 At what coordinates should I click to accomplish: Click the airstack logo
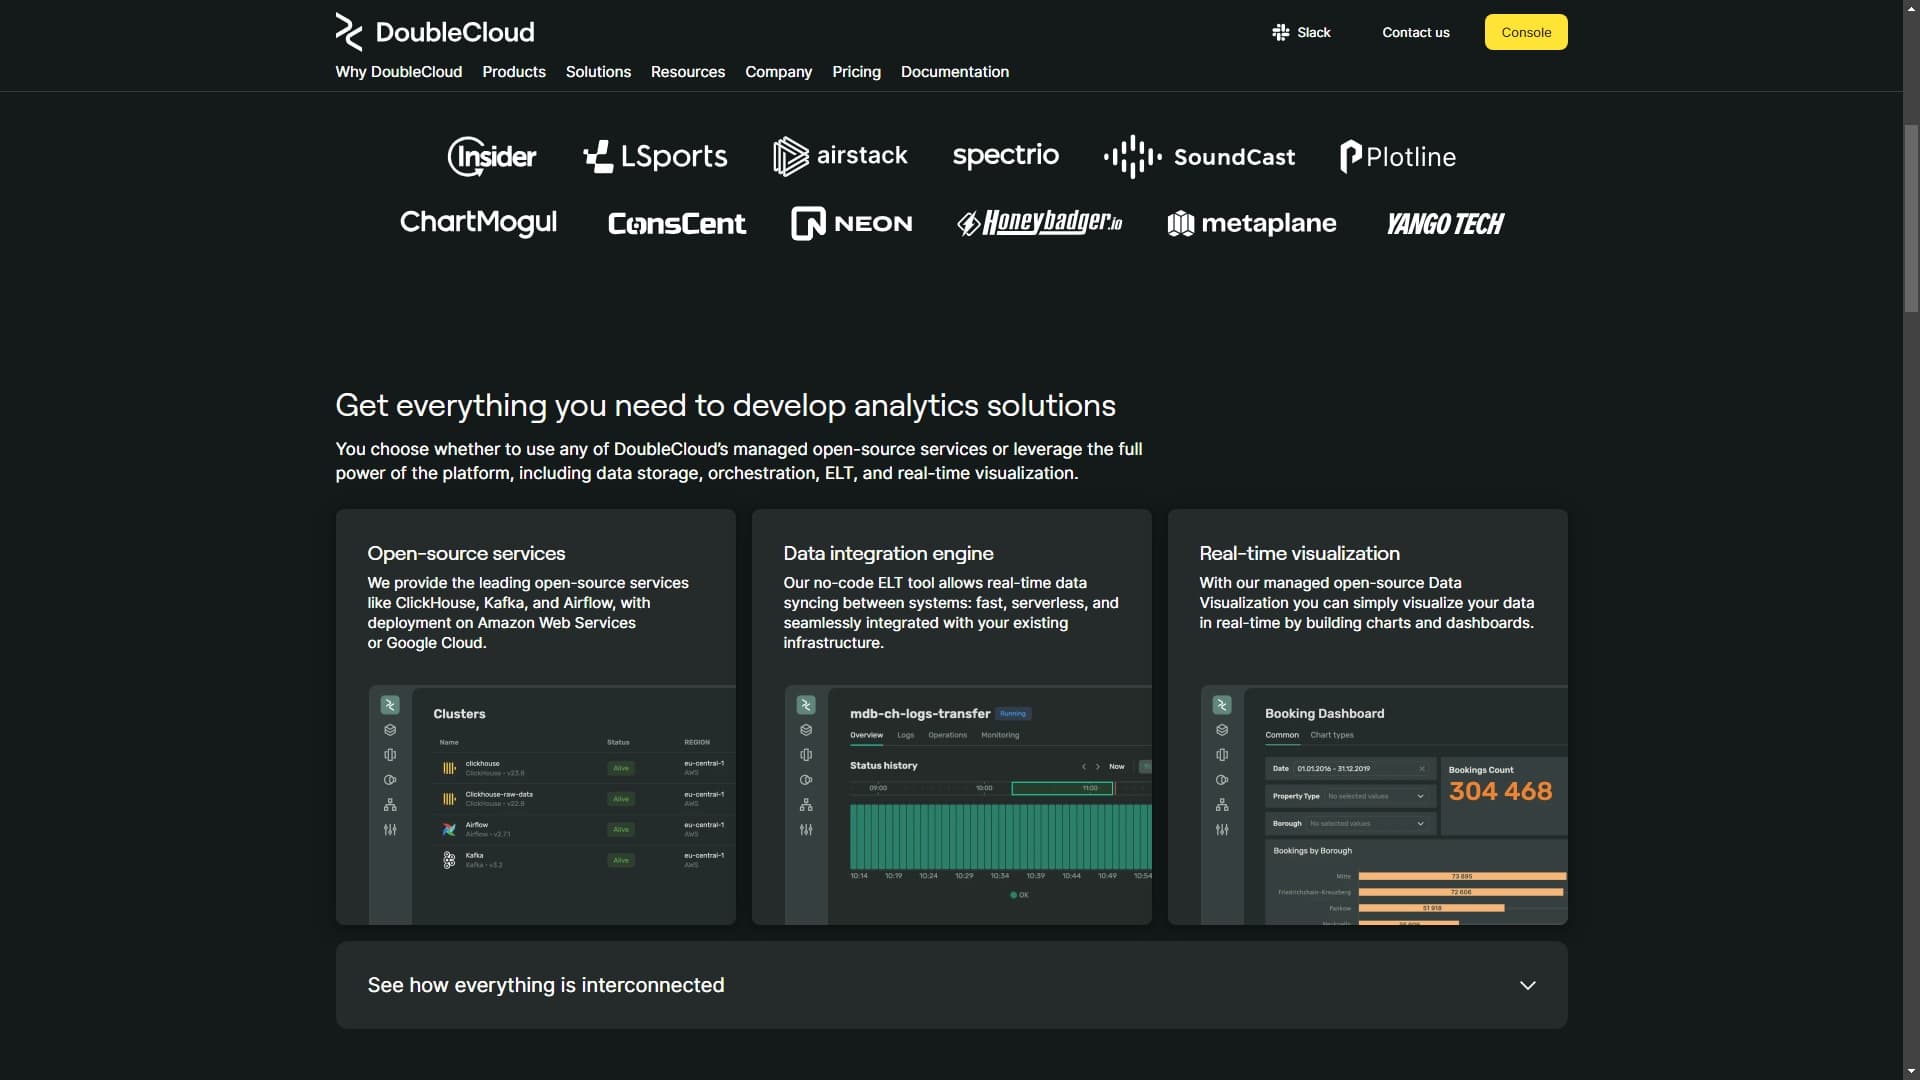(840, 156)
